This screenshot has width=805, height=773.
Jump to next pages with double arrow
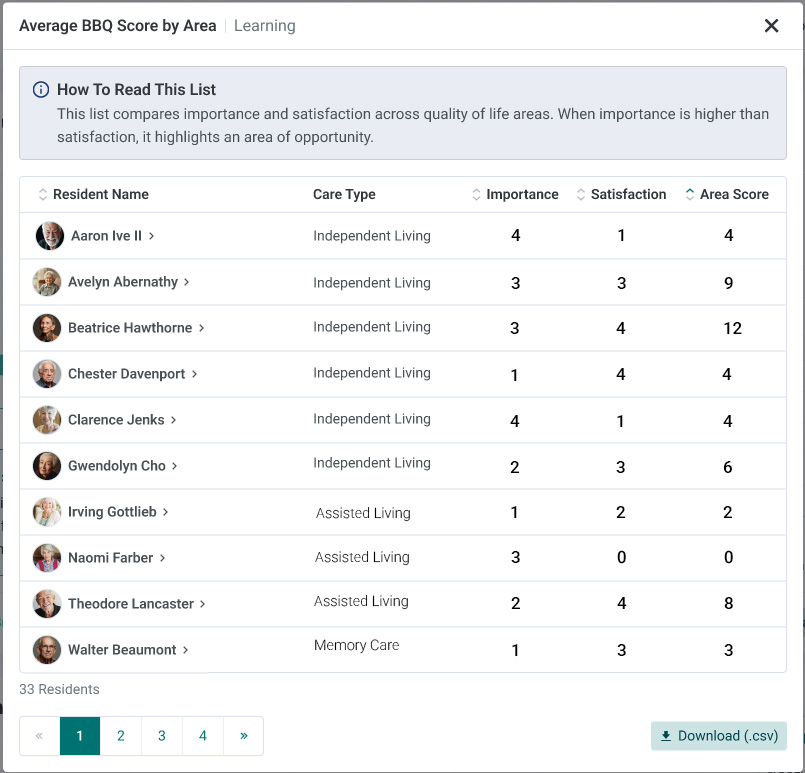pos(244,736)
